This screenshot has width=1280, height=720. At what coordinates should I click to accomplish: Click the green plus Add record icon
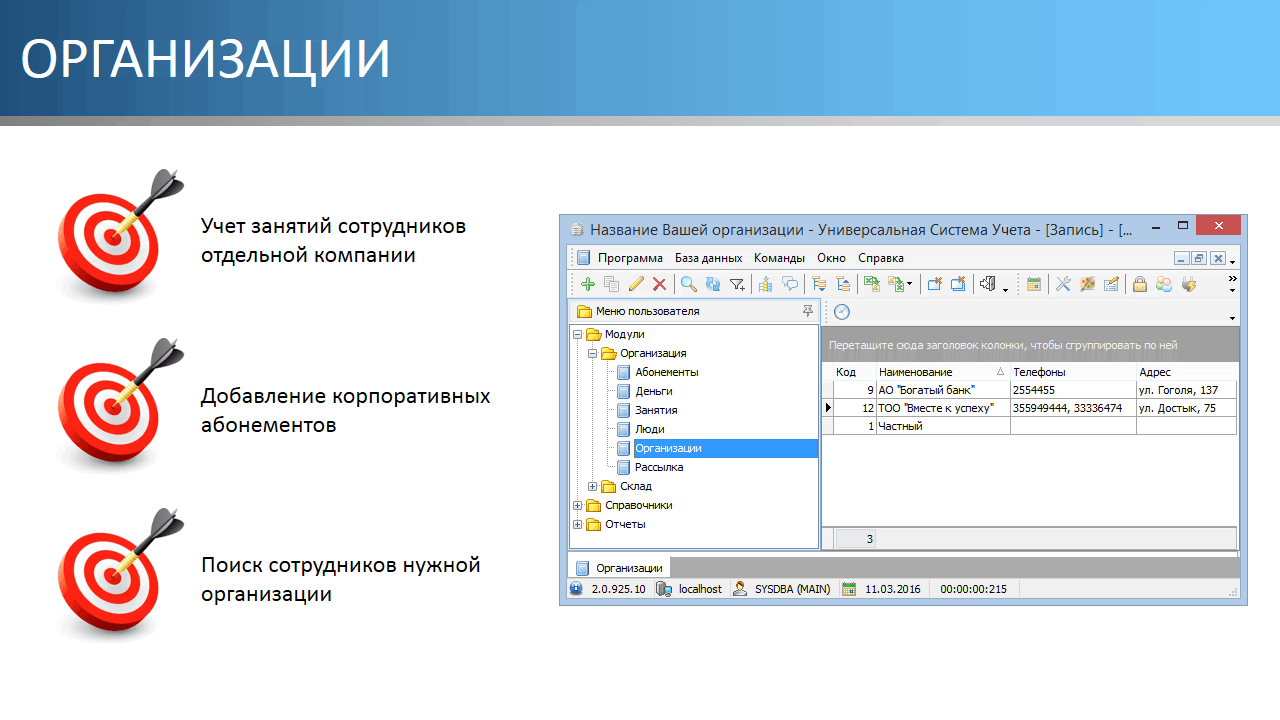tap(588, 284)
